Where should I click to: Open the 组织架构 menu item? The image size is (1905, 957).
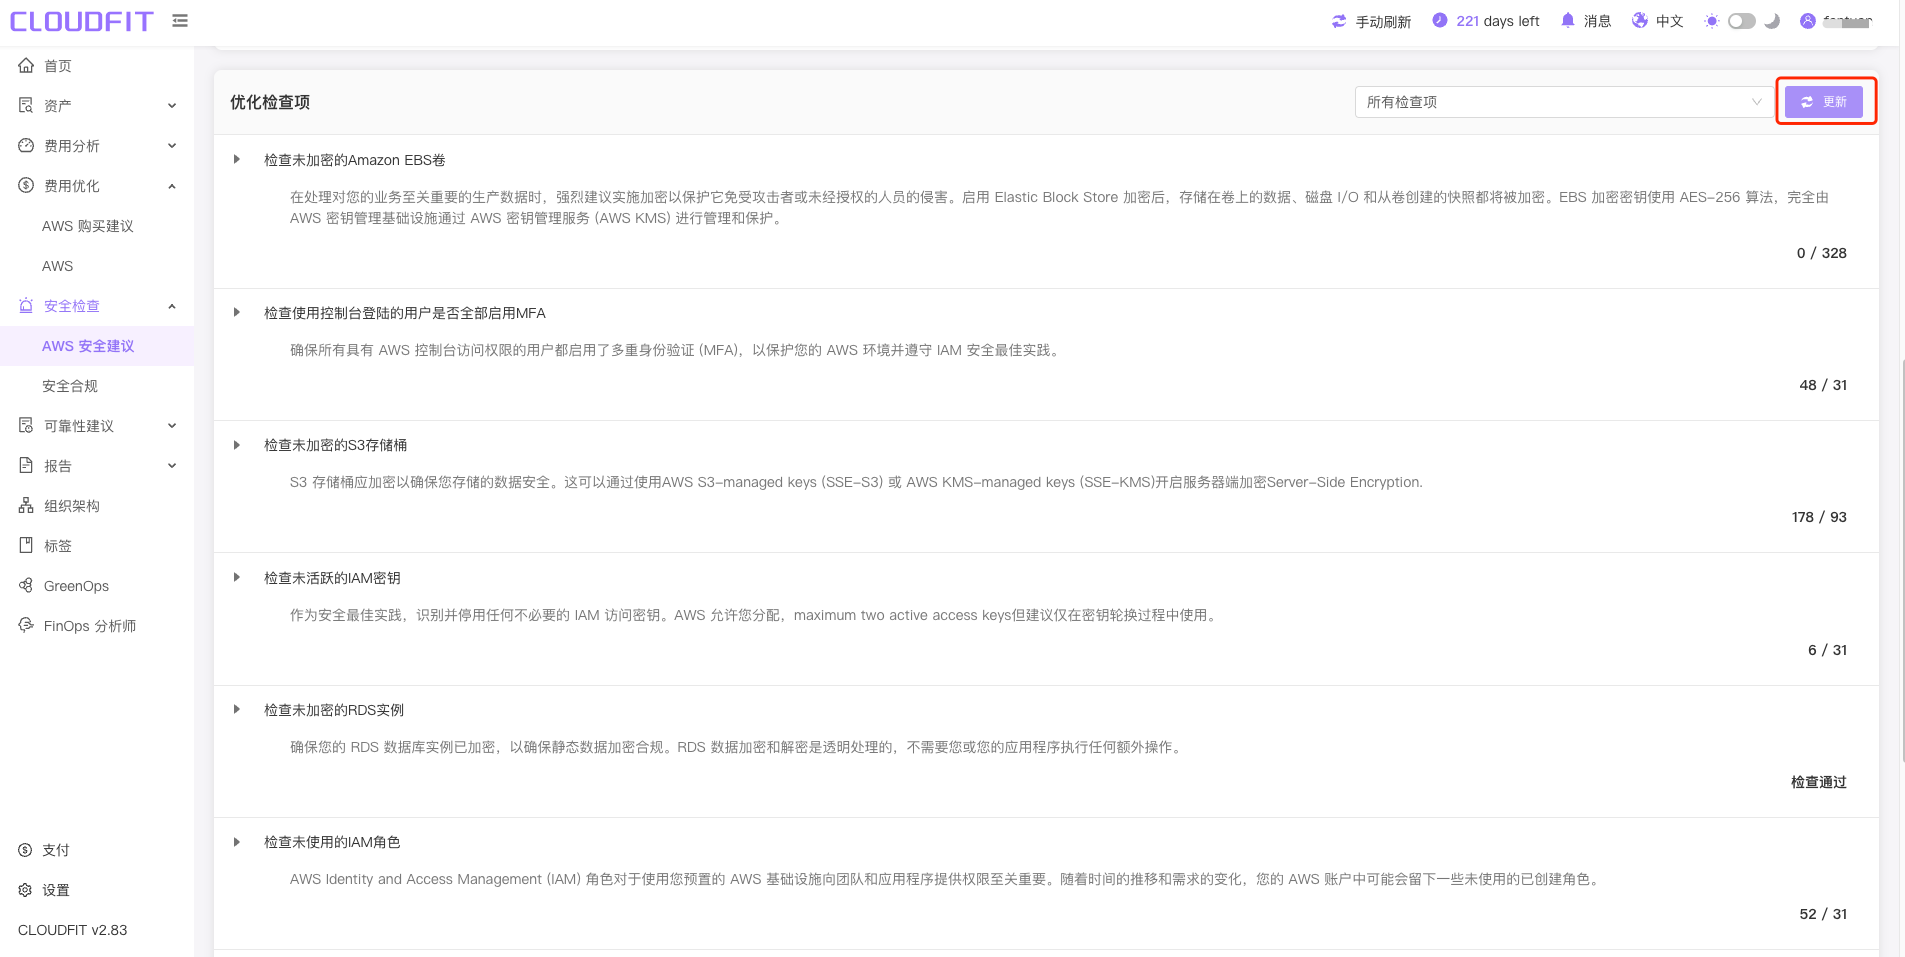coord(97,506)
